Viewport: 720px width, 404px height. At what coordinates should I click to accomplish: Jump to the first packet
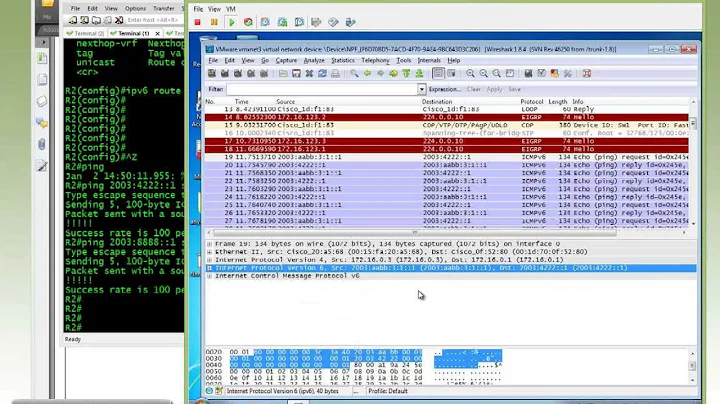point(406,73)
